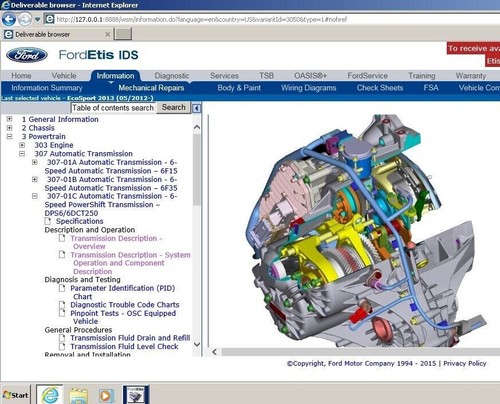Click content pane scroll left arrow
The height and width of the screenshot is (404, 500).
click(x=215, y=352)
